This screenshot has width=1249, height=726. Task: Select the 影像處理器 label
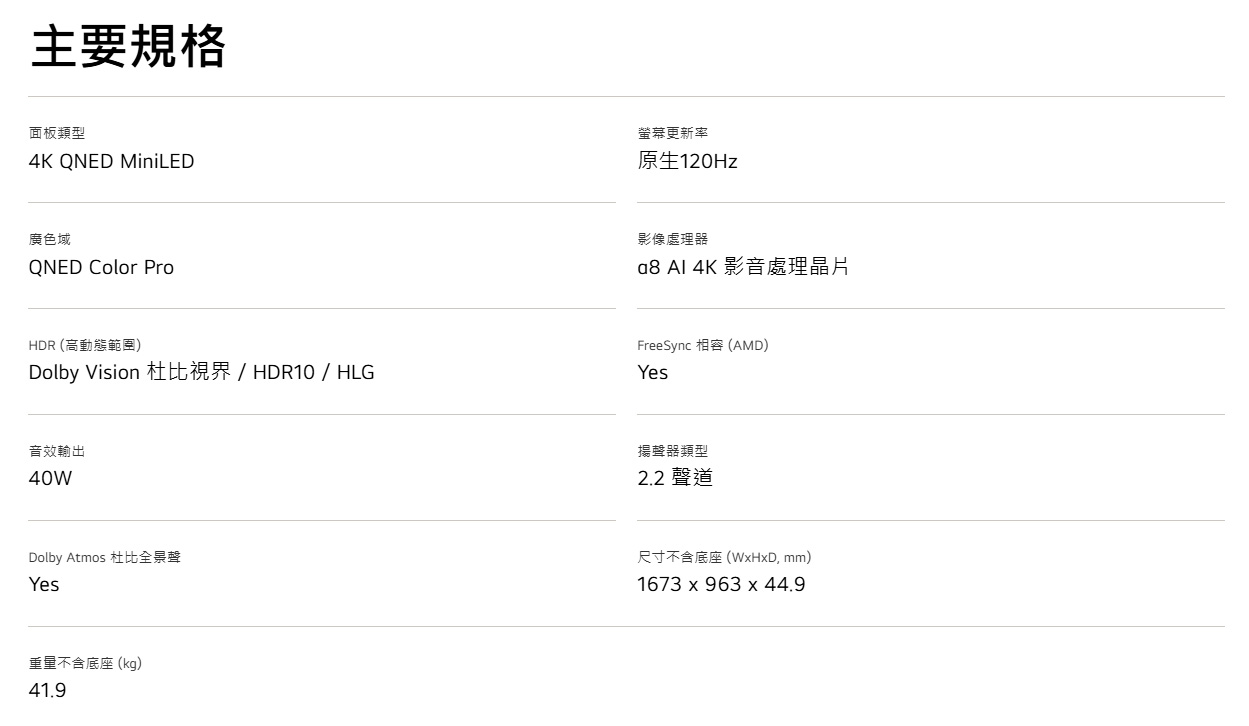673,239
